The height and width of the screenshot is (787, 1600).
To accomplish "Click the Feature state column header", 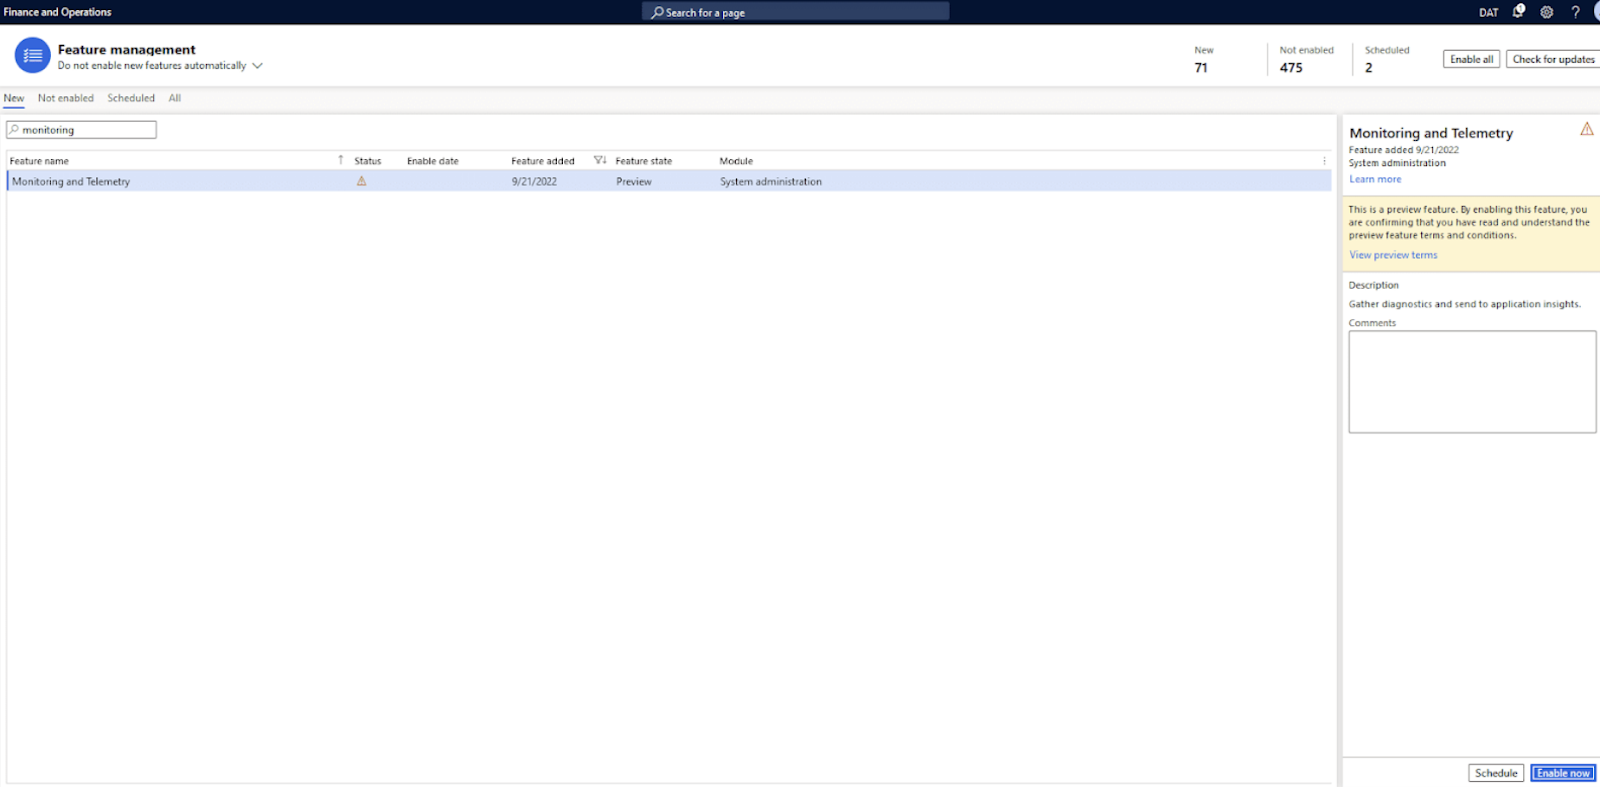I will (x=644, y=161).
